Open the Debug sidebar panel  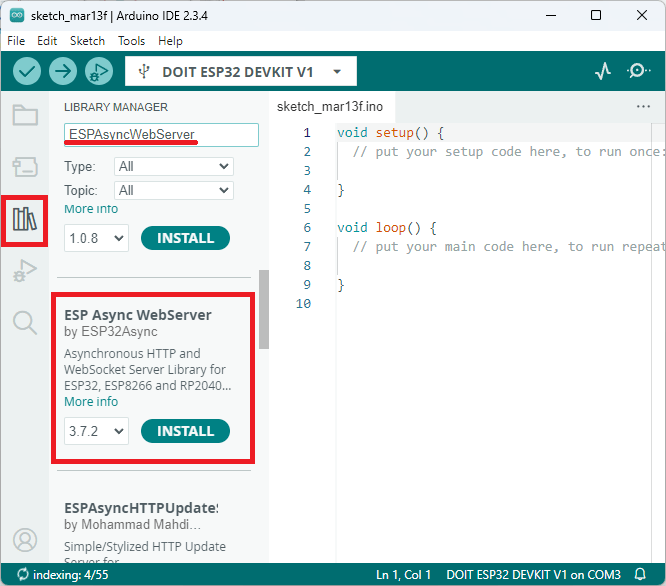pos(25,271)
